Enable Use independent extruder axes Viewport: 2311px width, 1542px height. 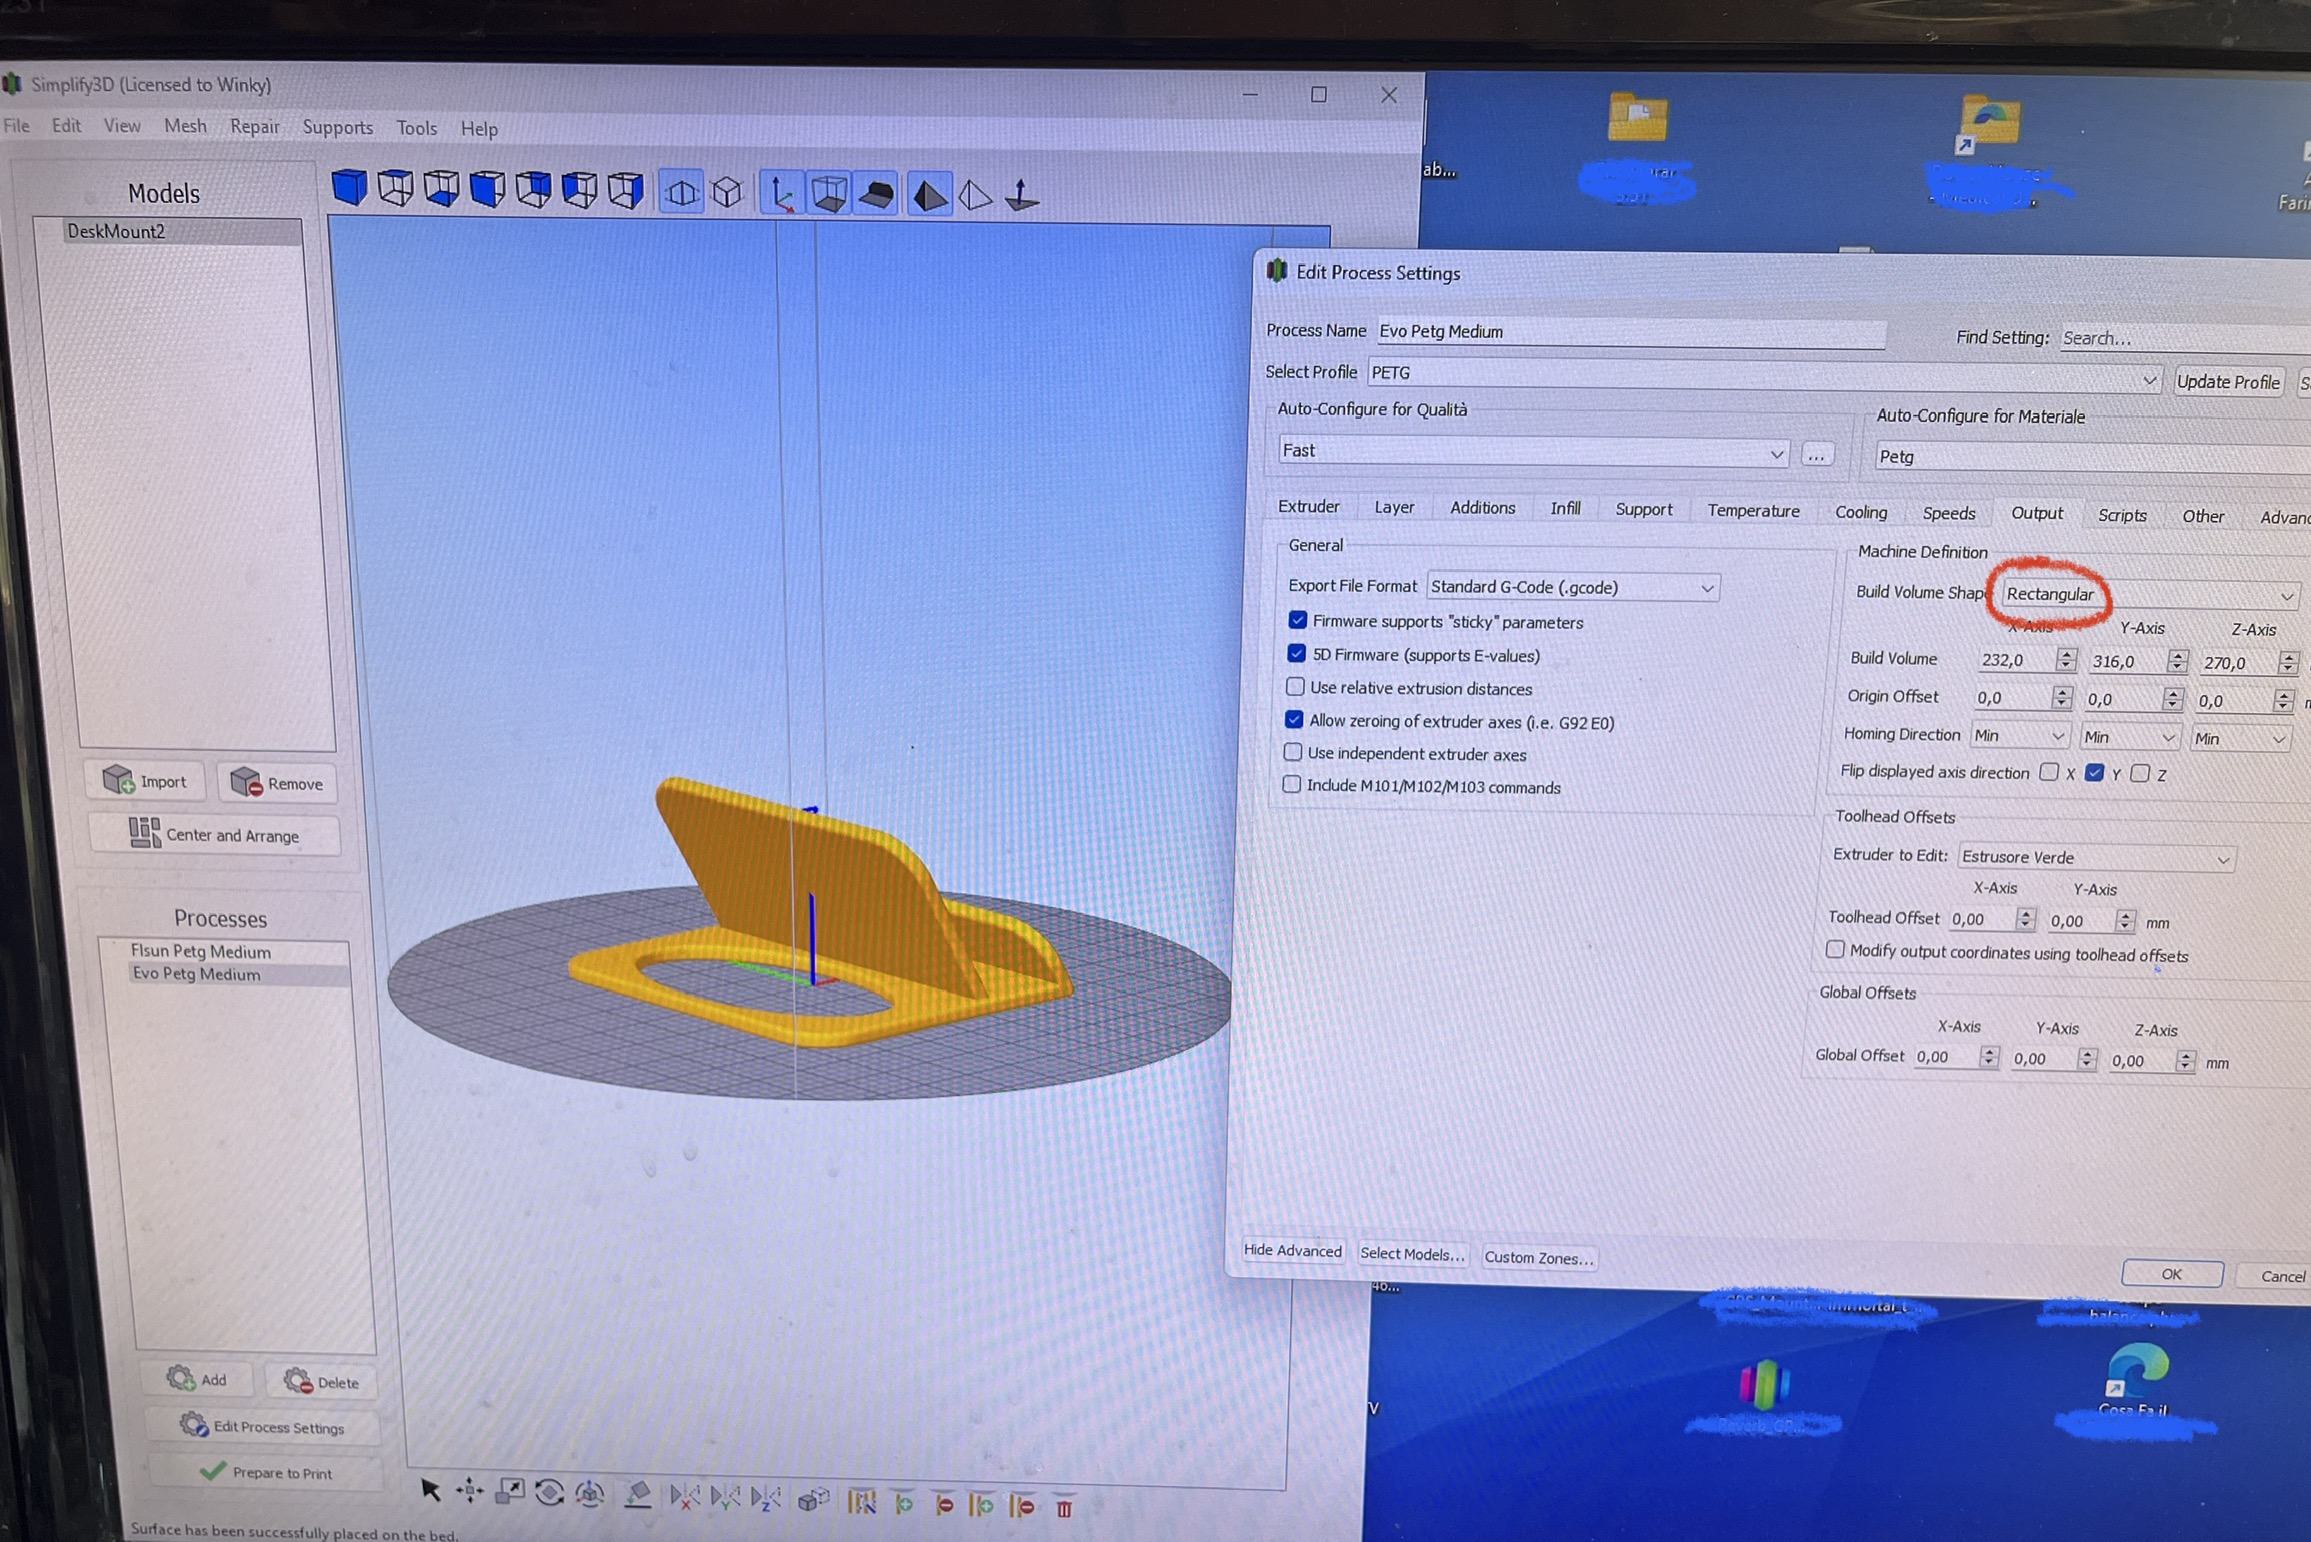[1293, 752]
